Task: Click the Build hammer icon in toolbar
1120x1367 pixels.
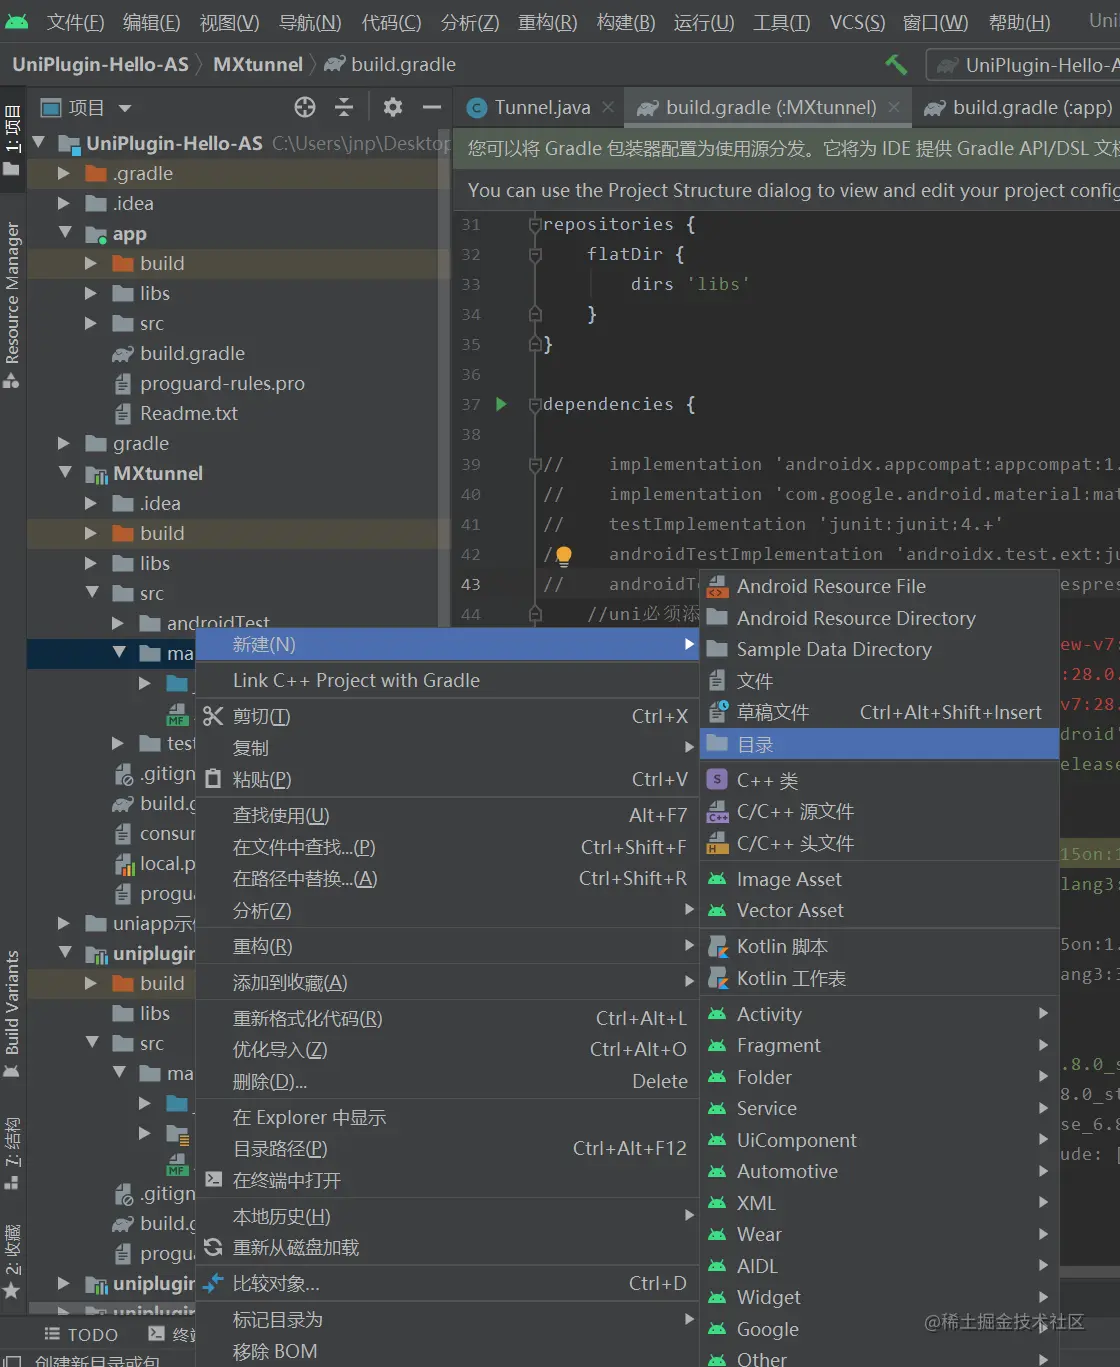Action: coord(896,65)
